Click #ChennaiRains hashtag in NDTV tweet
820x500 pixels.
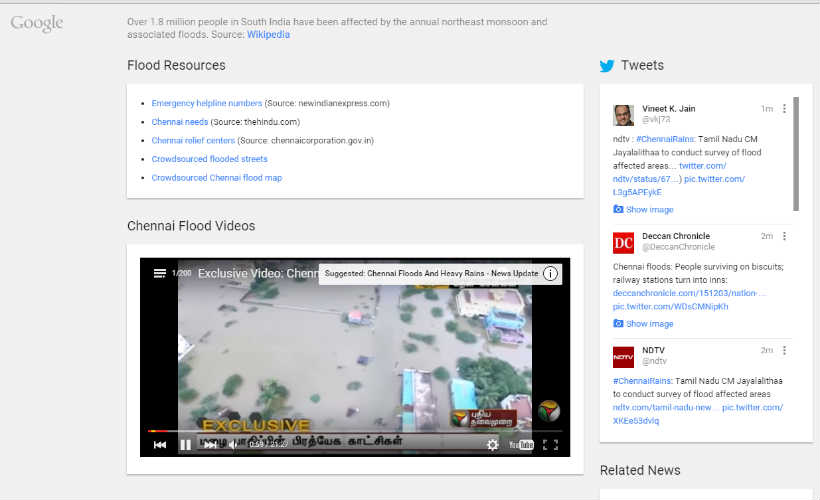(642, 381)
